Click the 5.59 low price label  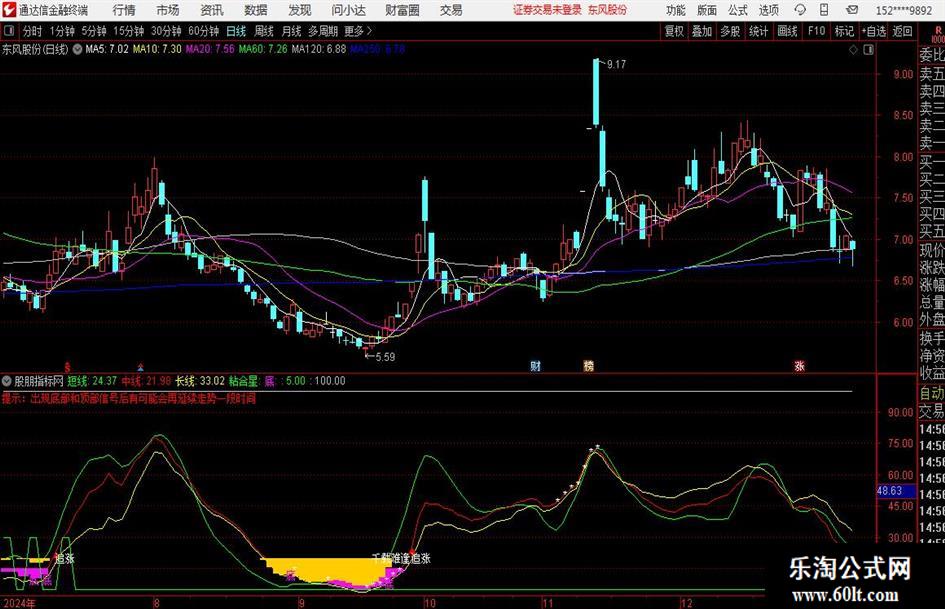(385, 357)
